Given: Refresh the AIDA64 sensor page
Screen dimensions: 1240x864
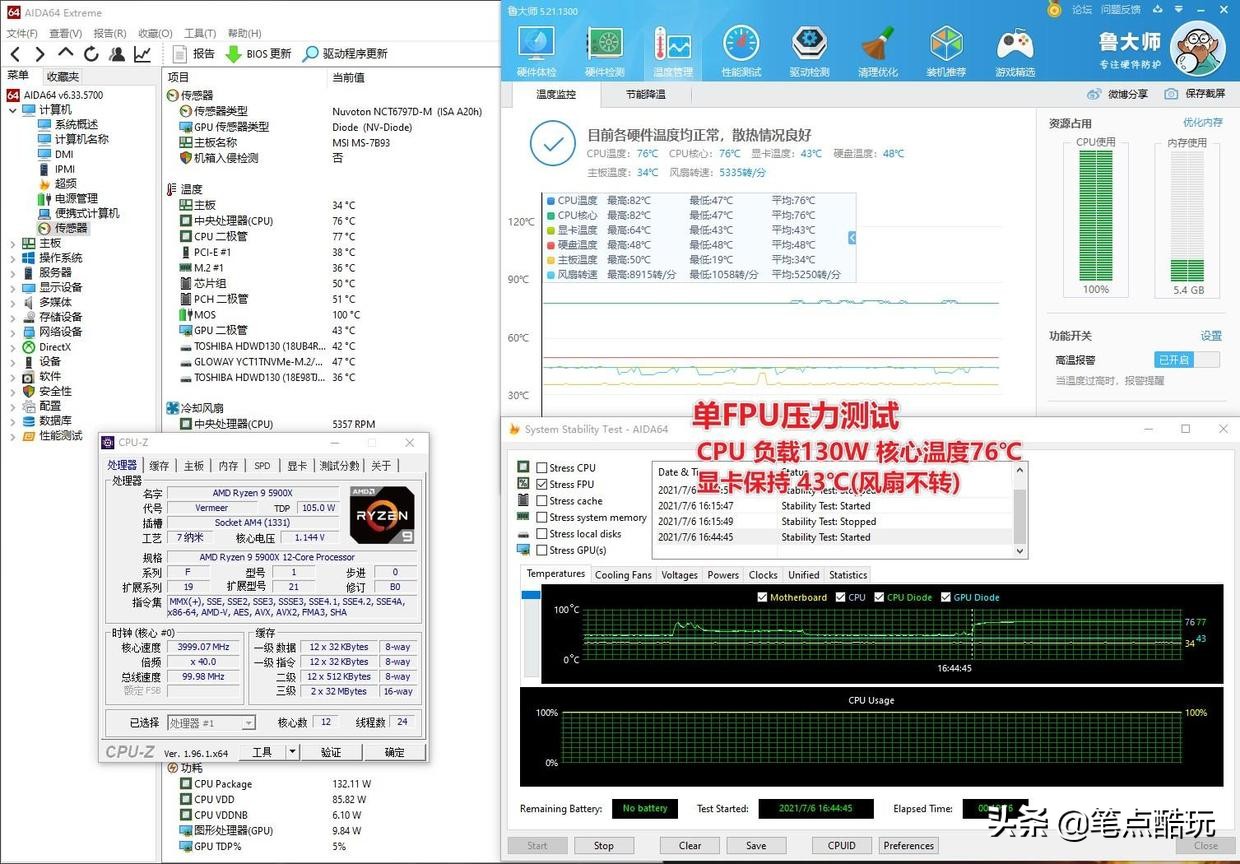Looking at the screenshot, I should point(92,54).
